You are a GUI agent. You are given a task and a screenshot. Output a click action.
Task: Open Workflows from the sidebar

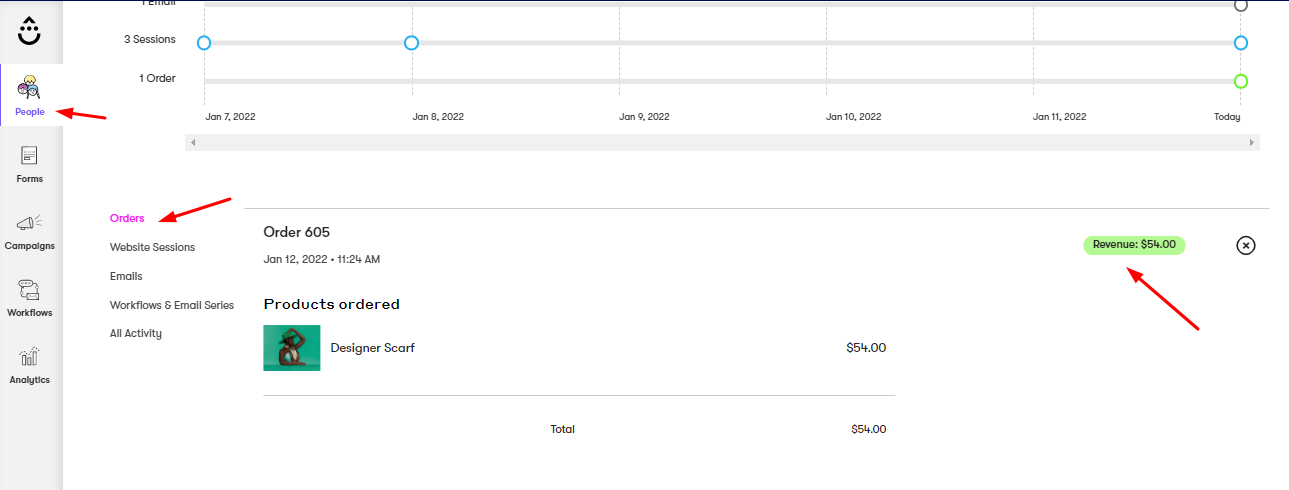30,298
